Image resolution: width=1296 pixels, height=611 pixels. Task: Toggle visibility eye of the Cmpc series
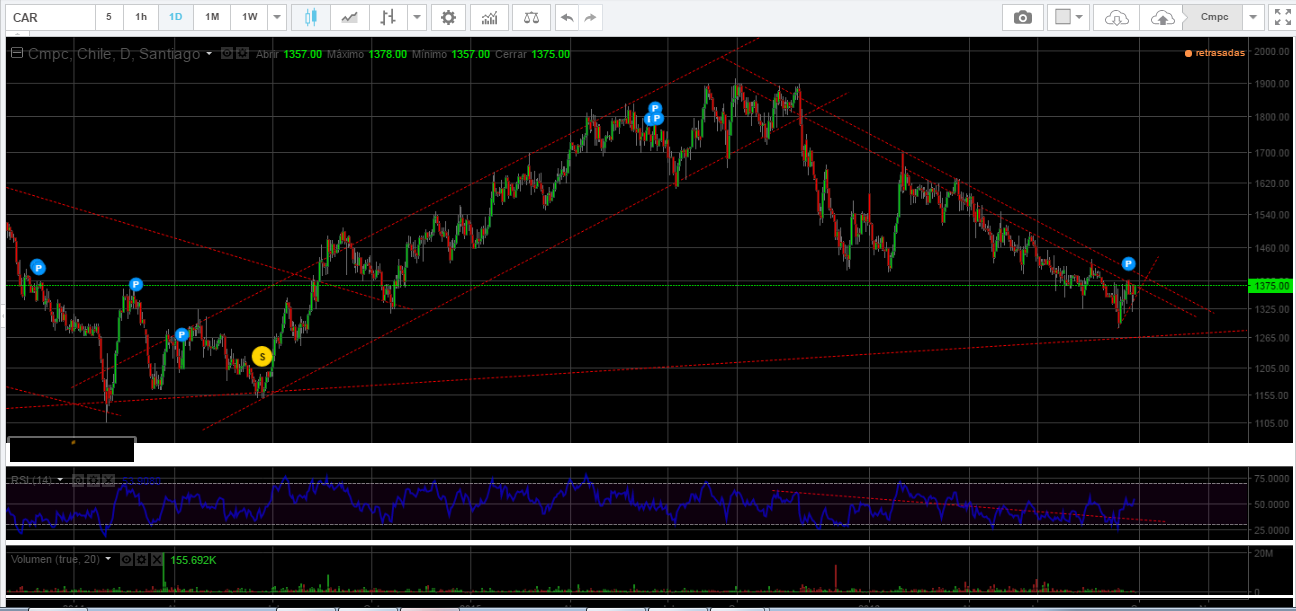click(227, 53)
